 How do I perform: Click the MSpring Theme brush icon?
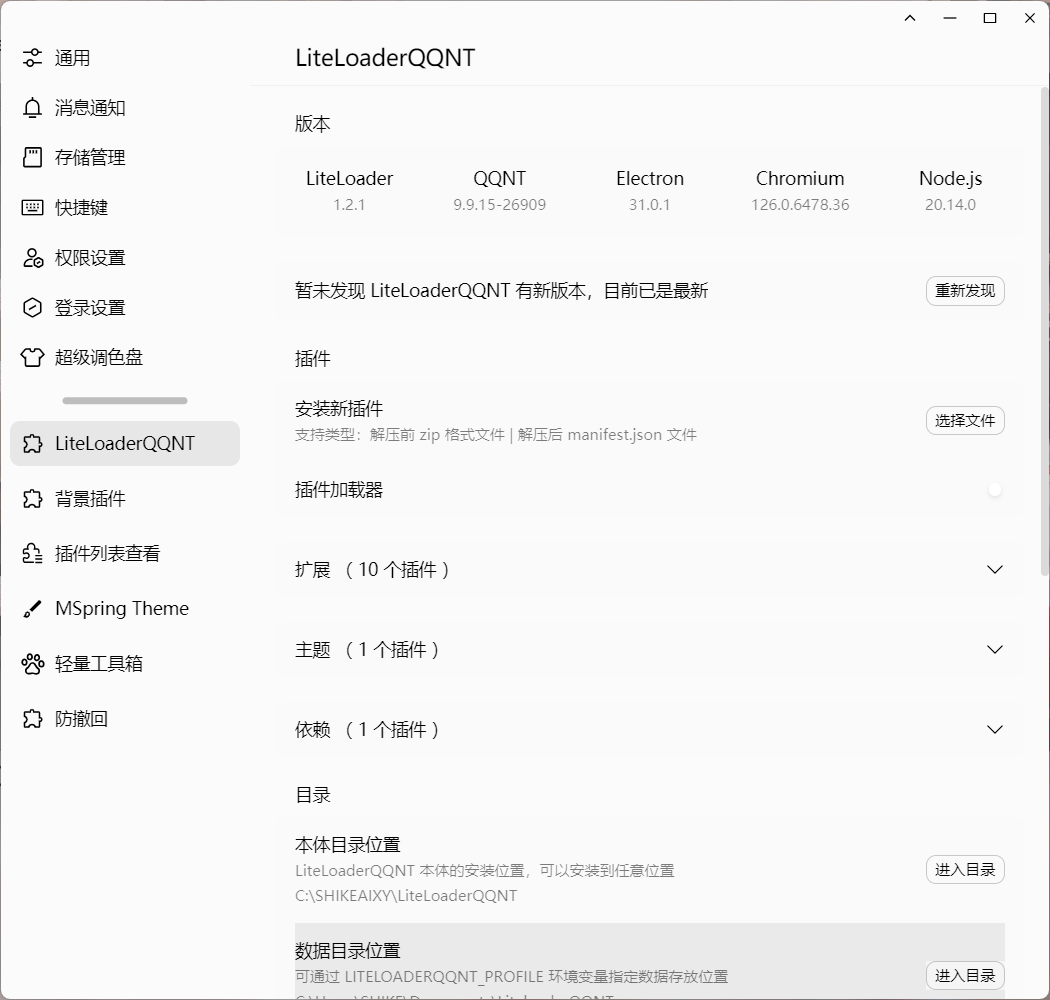(x=33, y=609)
